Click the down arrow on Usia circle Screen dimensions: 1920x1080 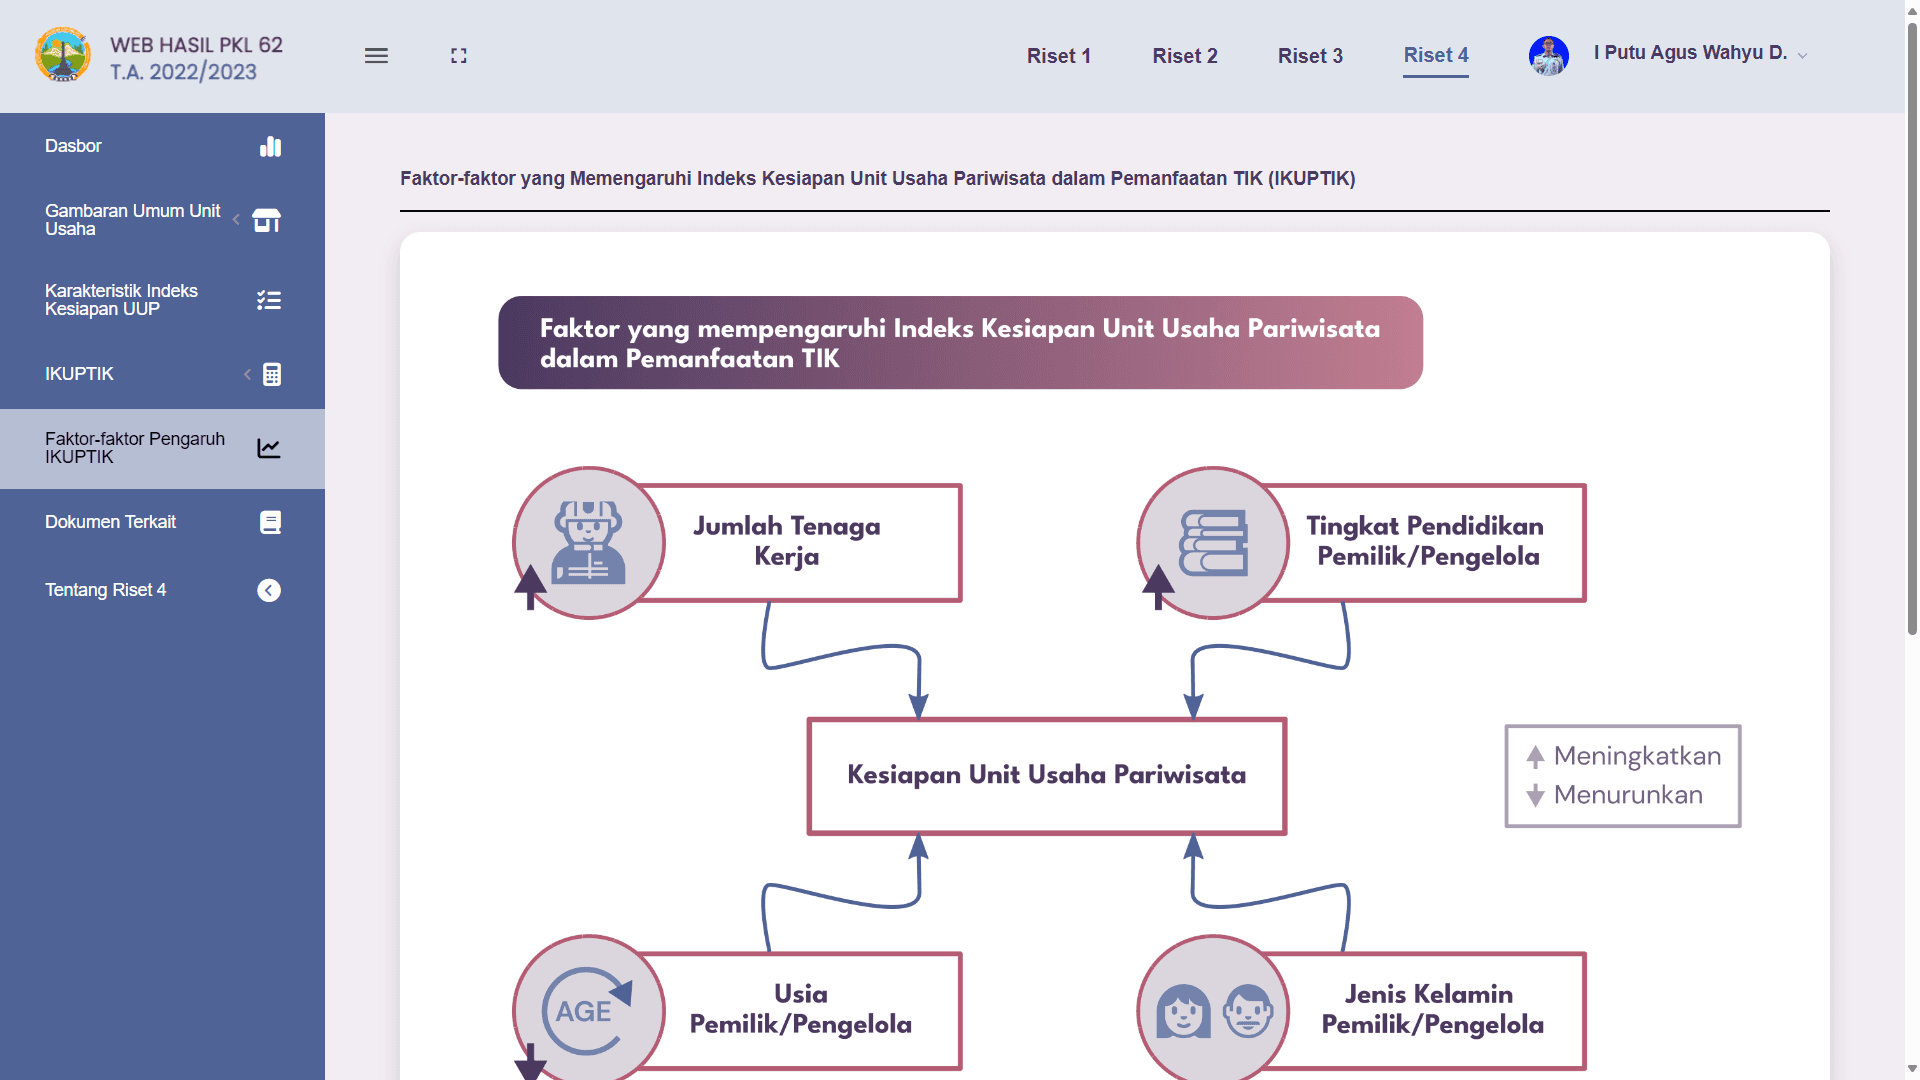(530, 1062)
